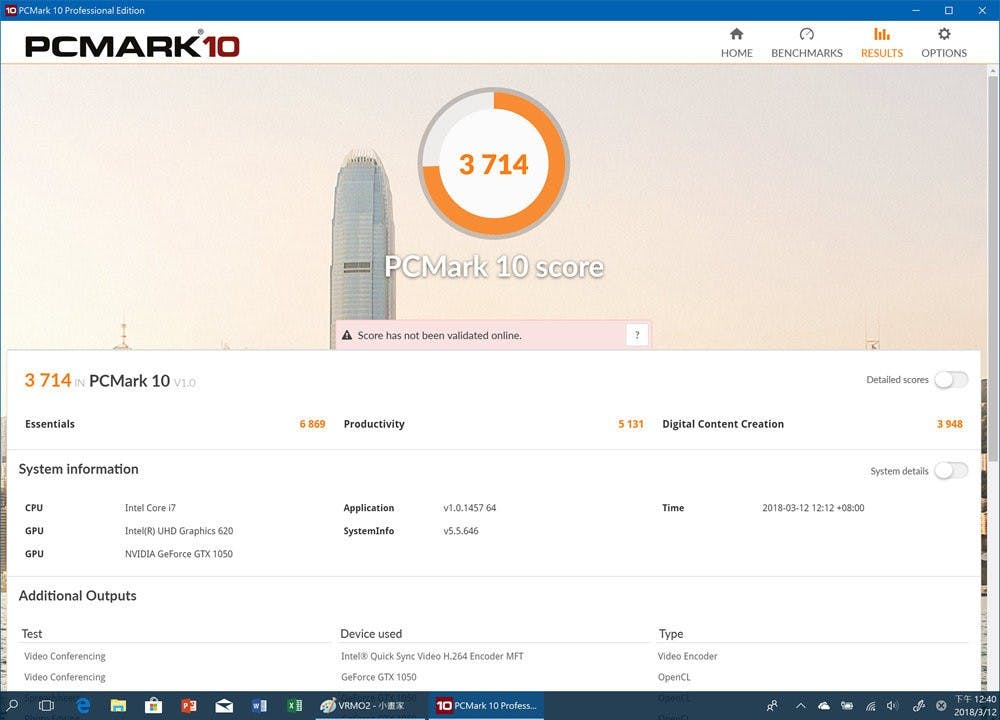Click the taskbar Search magnifier icon
Viewport: 1000px width, 720px height.
click(x=12, y=705)
